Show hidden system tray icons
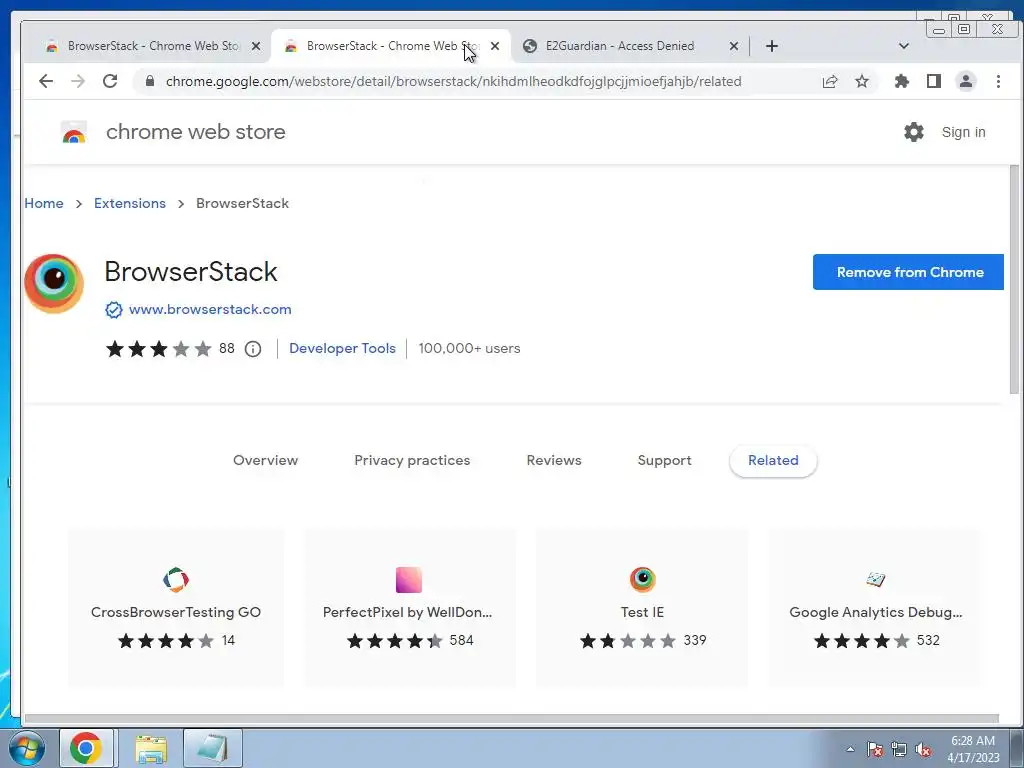The image size is (1024, 768). click(x=850, y=750)
